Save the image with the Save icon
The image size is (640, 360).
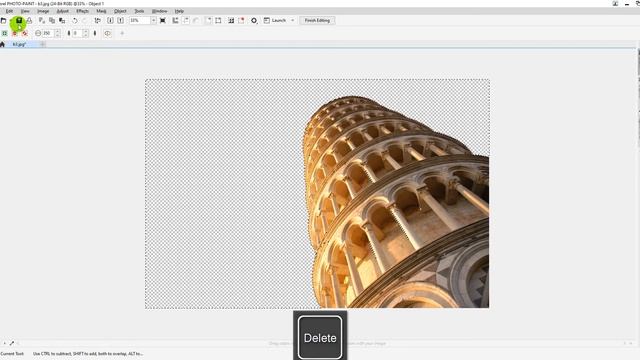19,20
